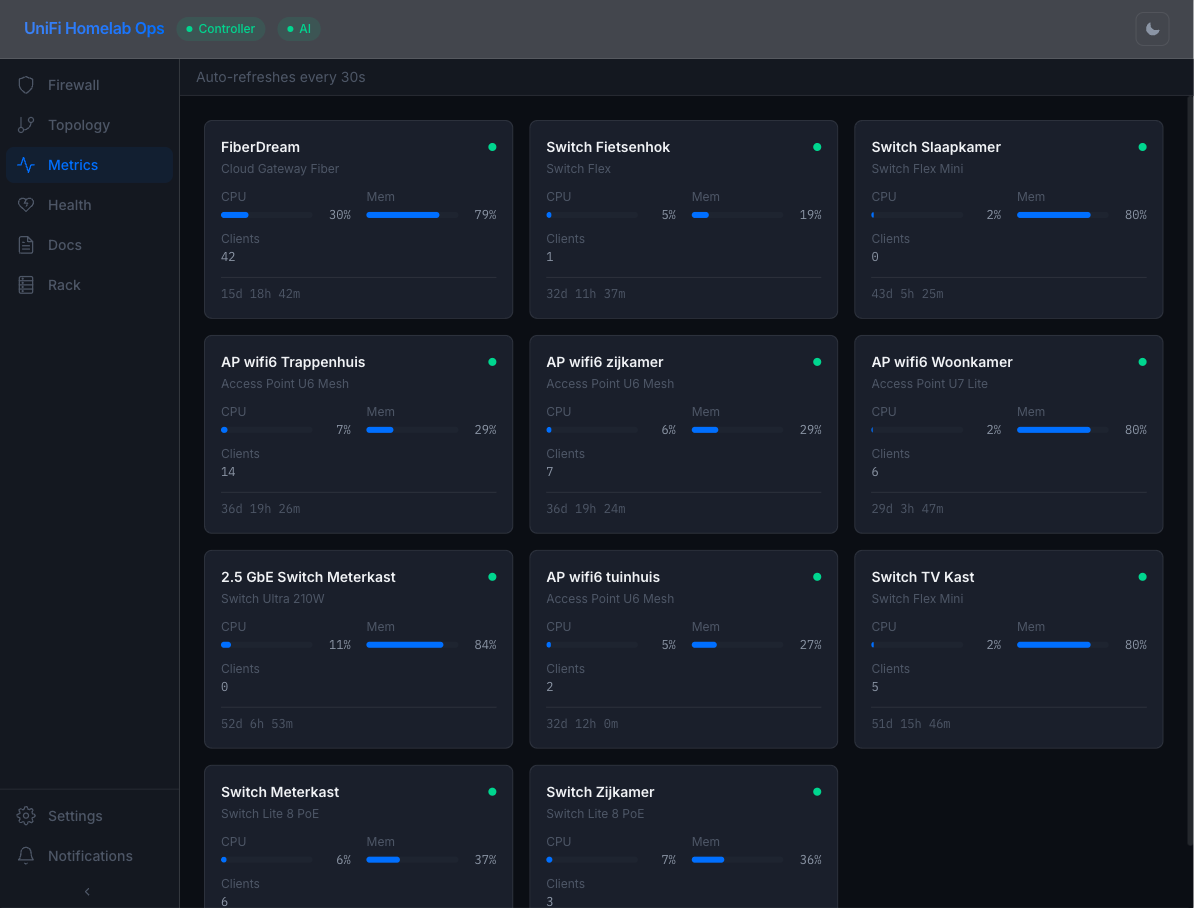Select the Firewall shield icon
Screen dimensions: 1199x914
pyautogui.click(x=26, y=85)
